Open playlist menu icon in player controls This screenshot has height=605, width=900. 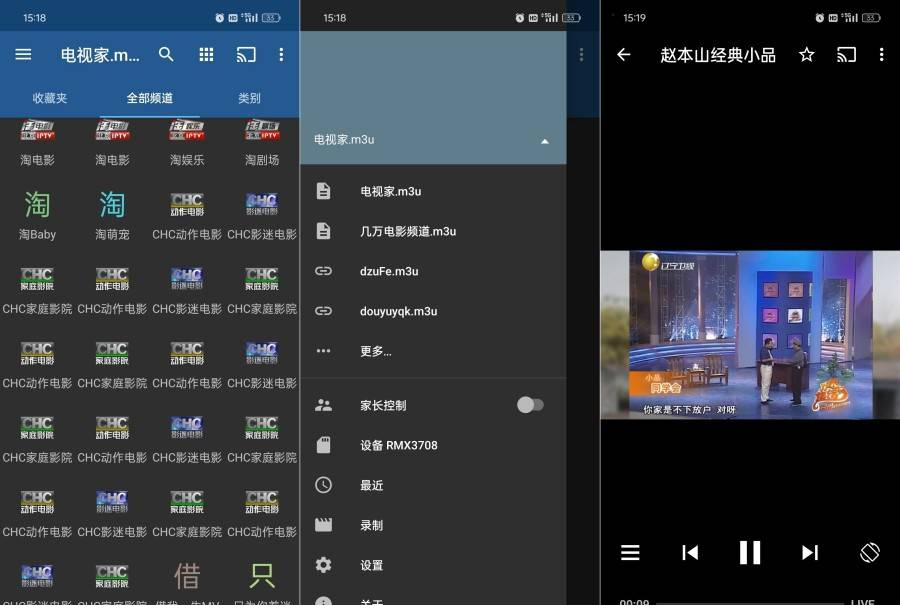coord(630,552)
